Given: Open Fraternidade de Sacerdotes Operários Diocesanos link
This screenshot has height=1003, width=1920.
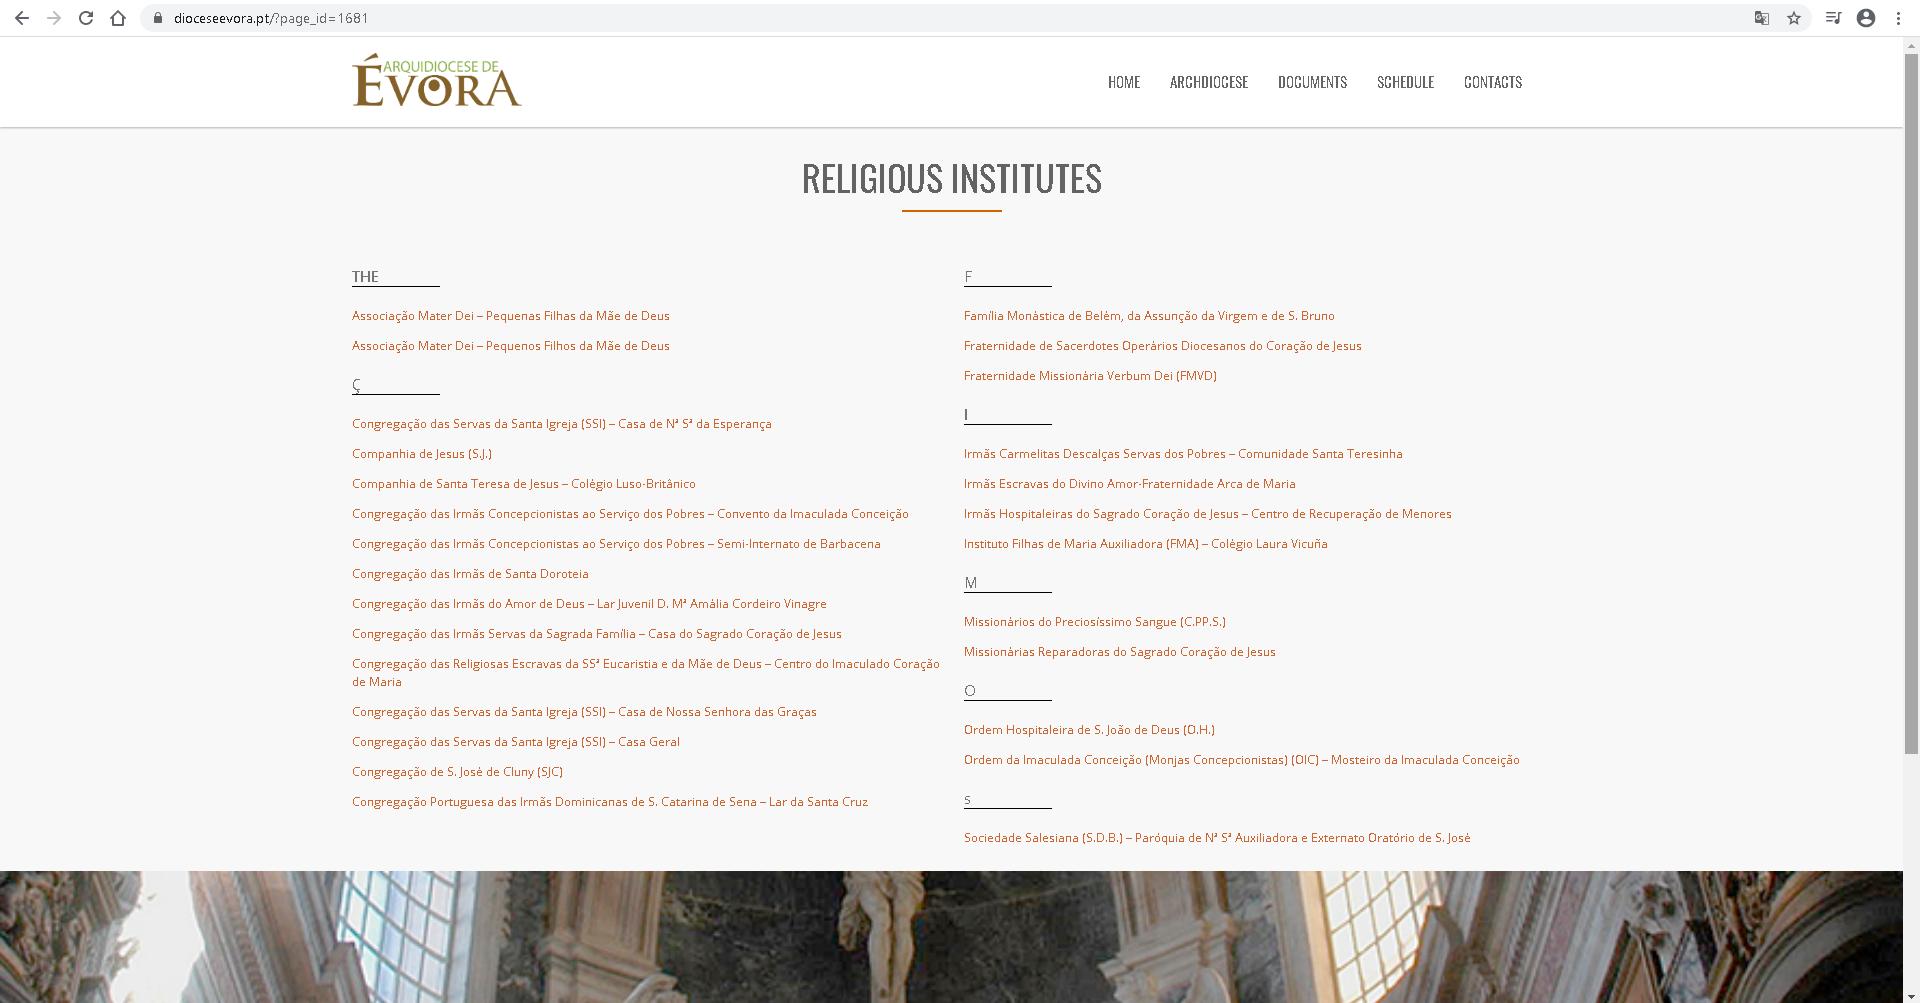Looking at the screenshot, I should click(1163, 346).
